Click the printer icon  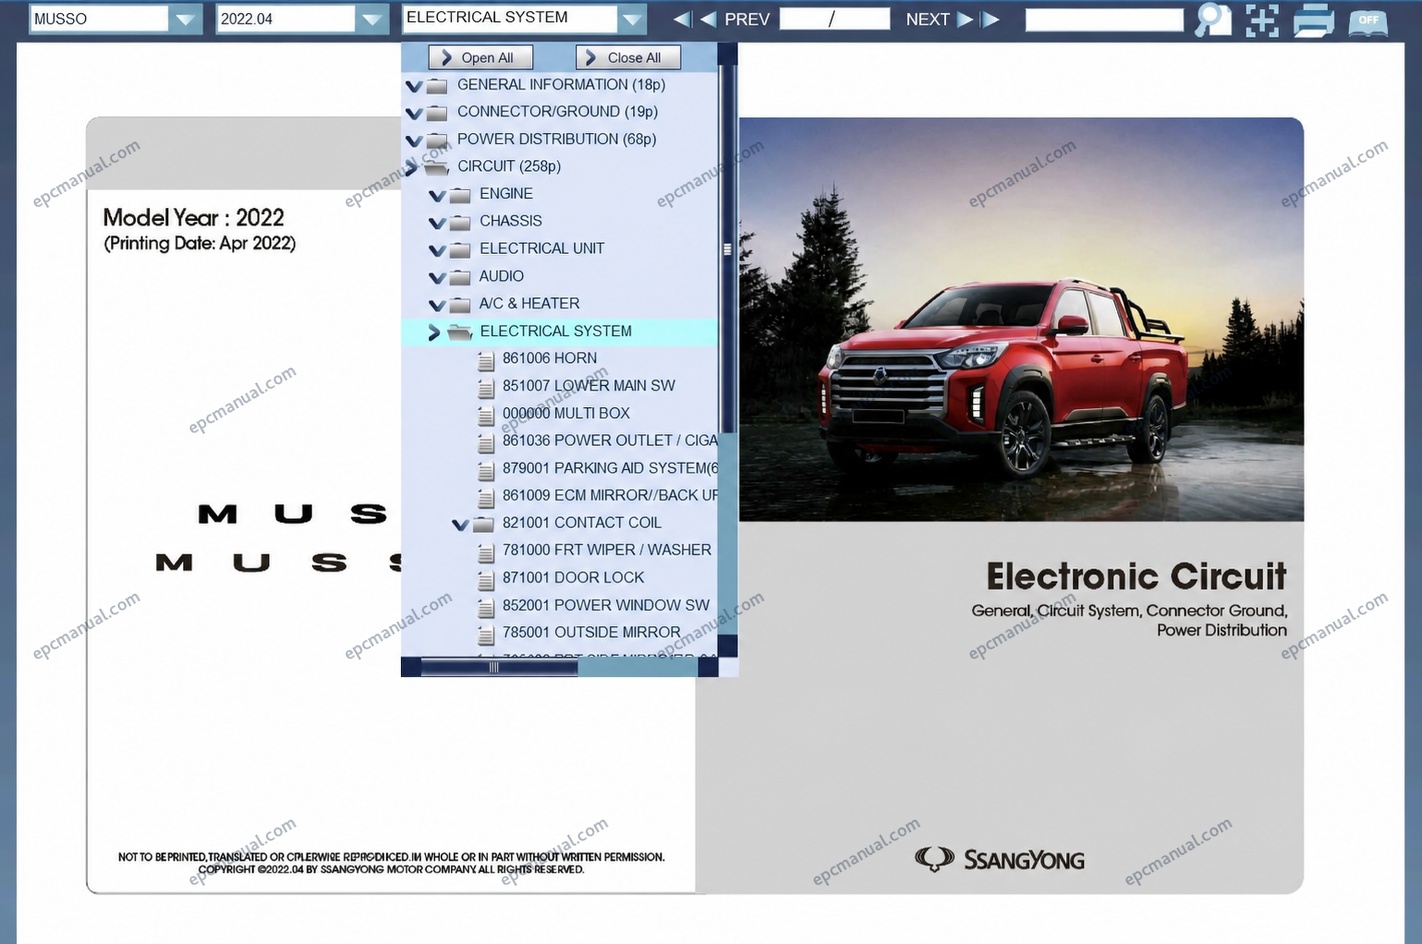point(1314,19)
